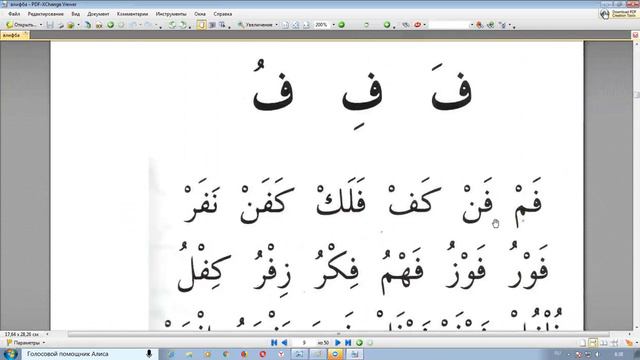Select the Увеличение zoom tool
This screenshot has width=640, height=360.
pos(255,25)
